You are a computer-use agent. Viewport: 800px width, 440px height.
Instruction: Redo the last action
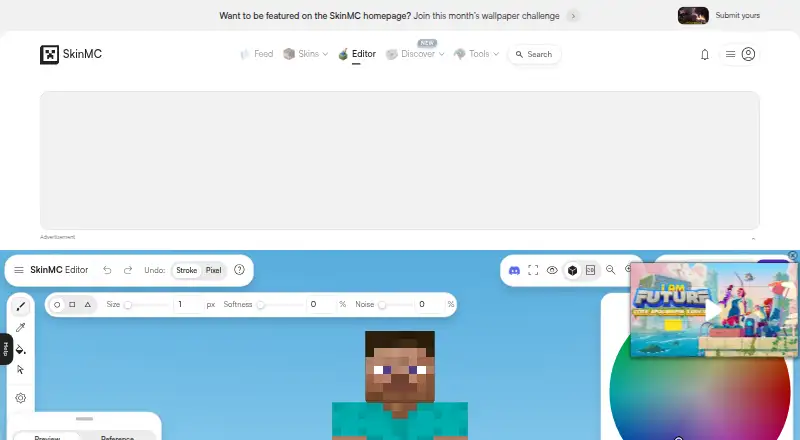click(128, 270)
